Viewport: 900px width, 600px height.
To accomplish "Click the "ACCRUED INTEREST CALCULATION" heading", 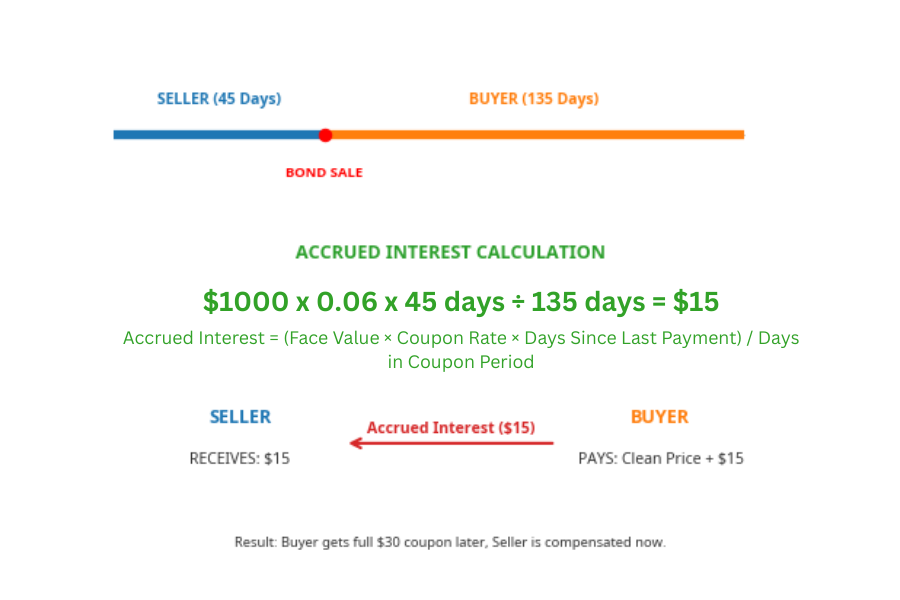I will click(x=450, y=252).
